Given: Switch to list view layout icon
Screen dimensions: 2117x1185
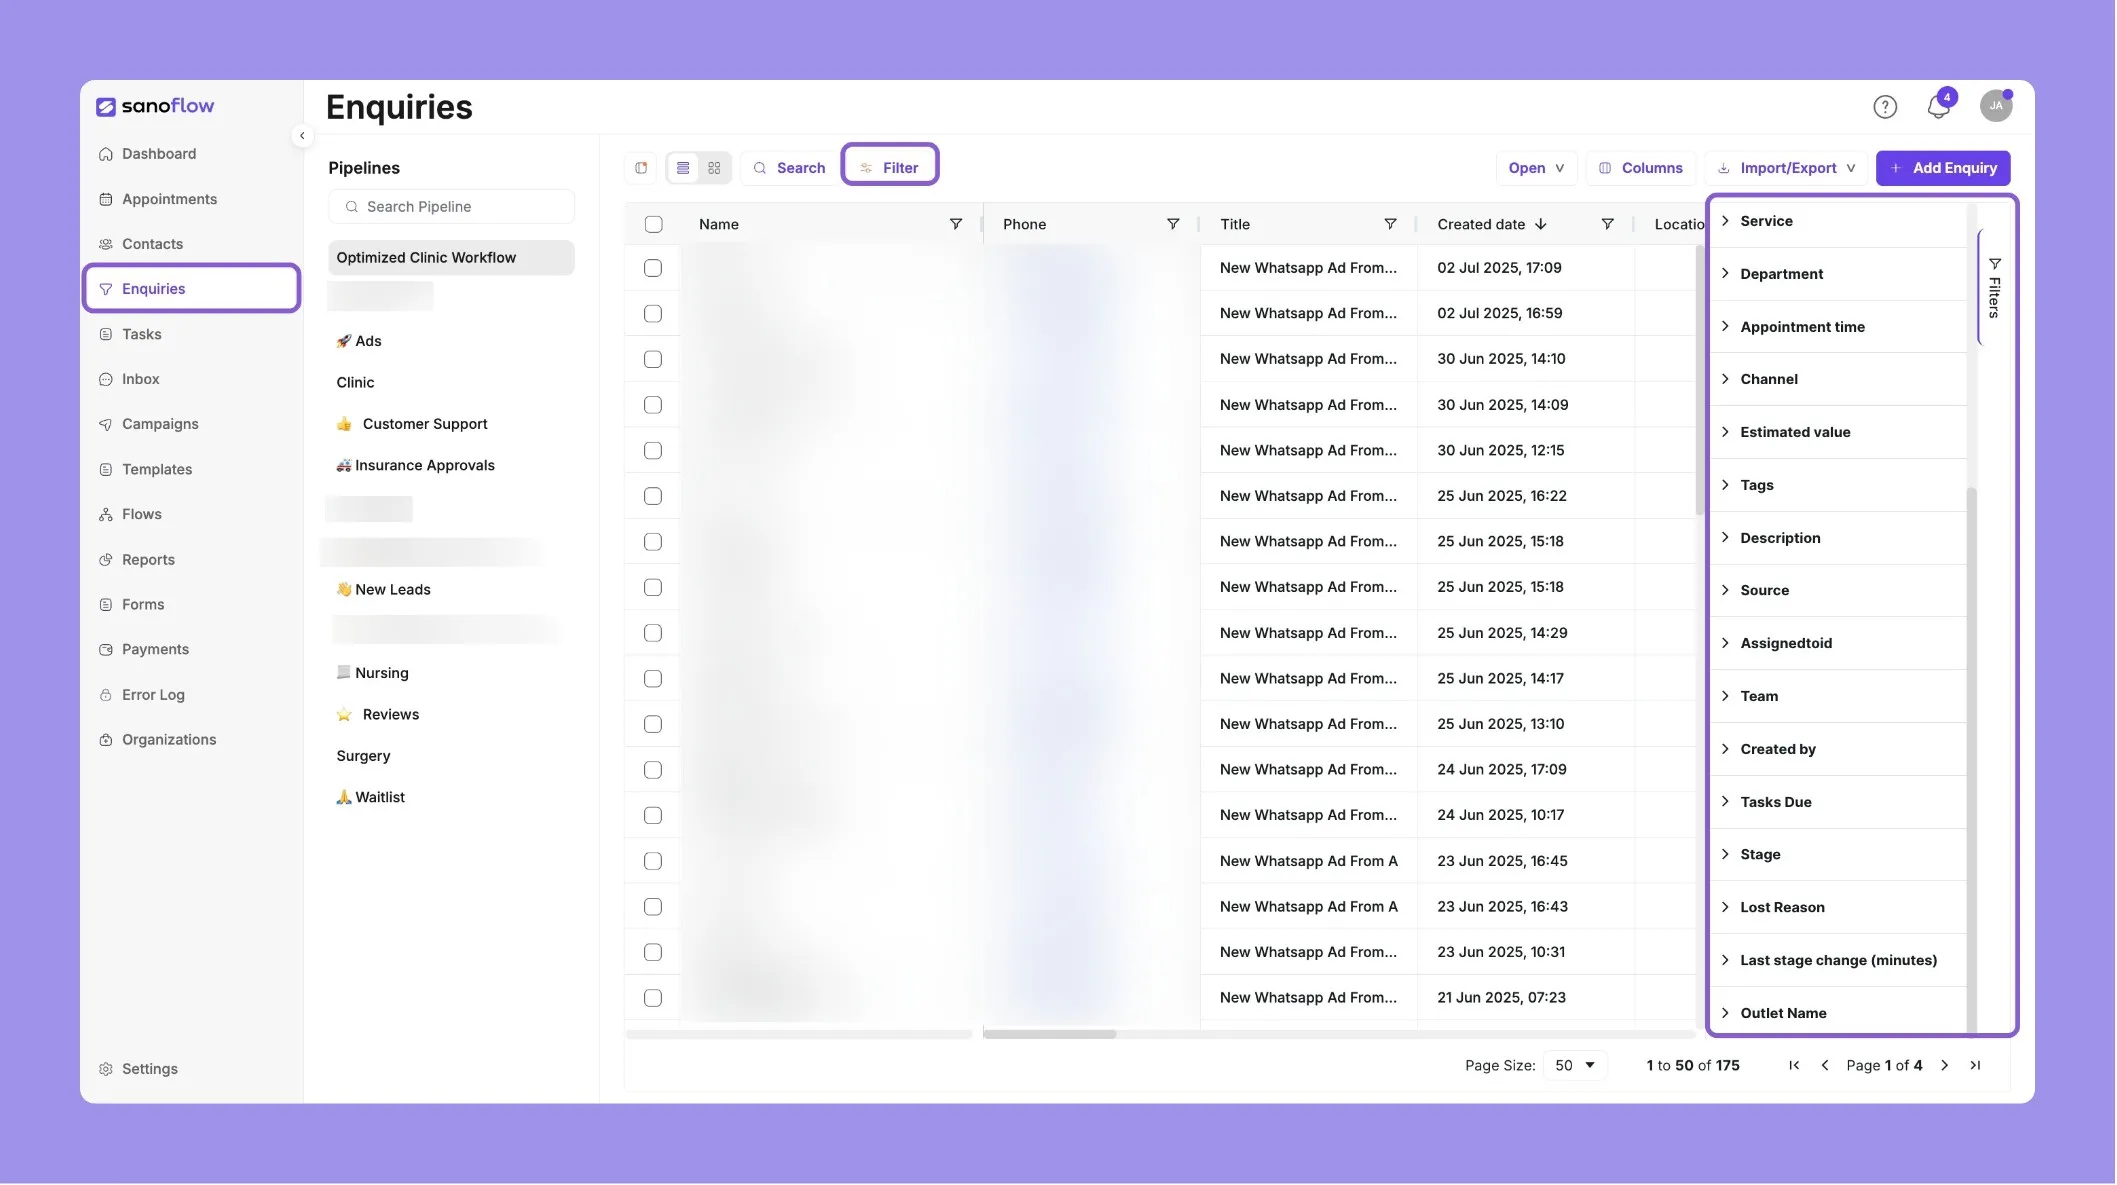Looking at the screenshot, I should 683,168.
